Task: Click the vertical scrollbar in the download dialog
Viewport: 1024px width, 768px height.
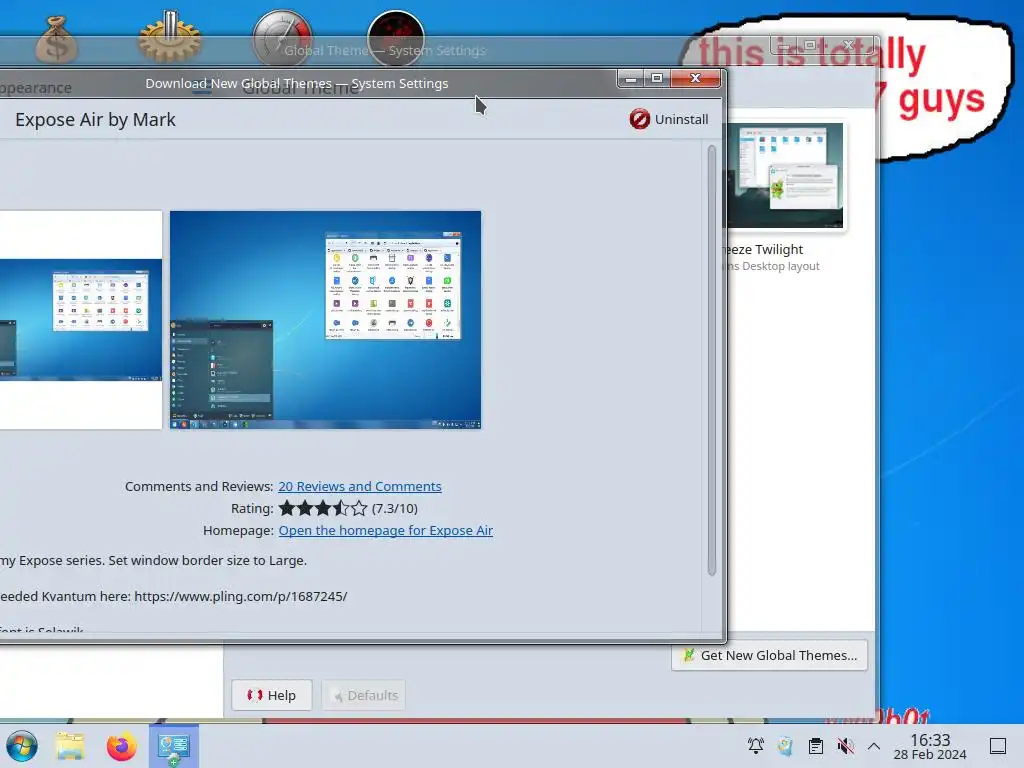Action: click(x=712, y=360)
